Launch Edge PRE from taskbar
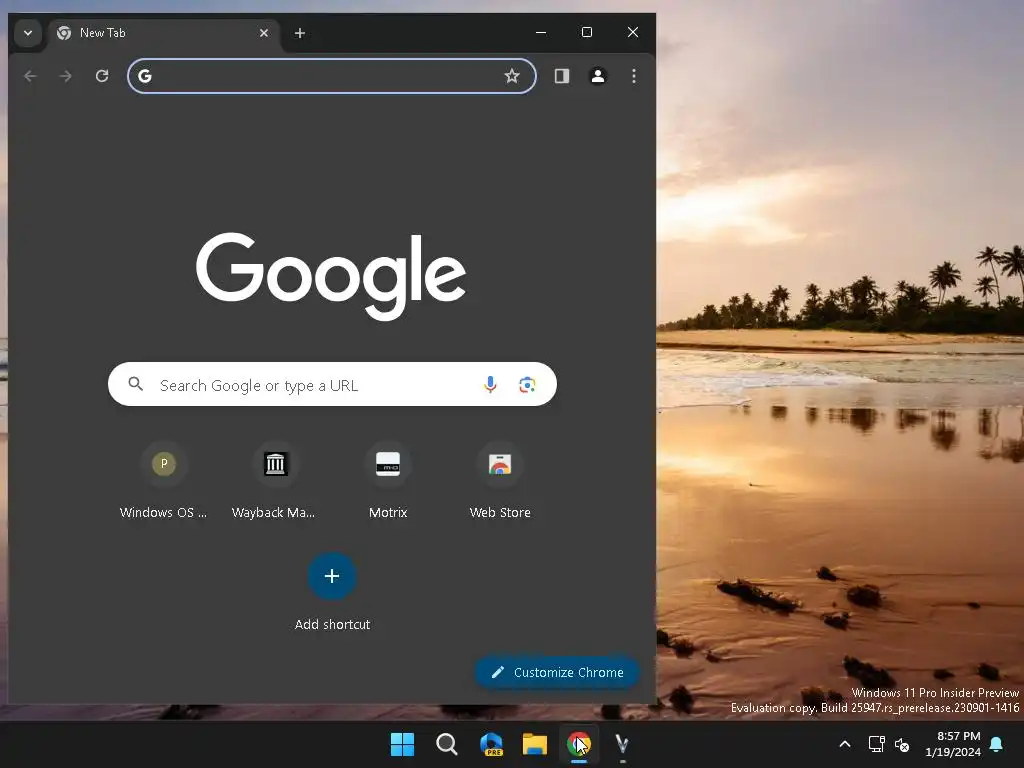Image resolution: width=1024 pixels, height=768 pixels. 491,744
